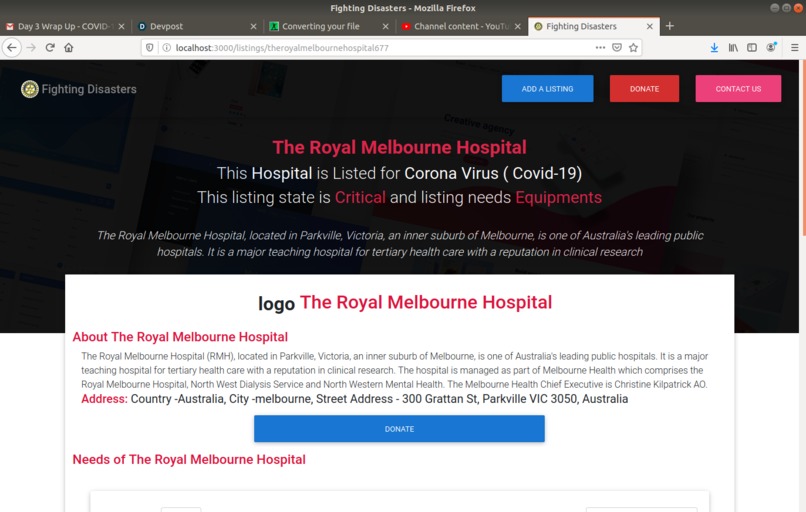
Task: Switch to the Devpost tab
Action: click(197, 26)
